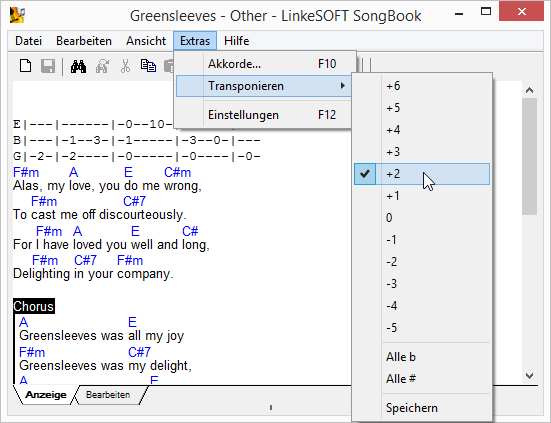Open the Ansicht menu
The width and height of the screenshot is (551, 423).
click(x=146, y=41)
